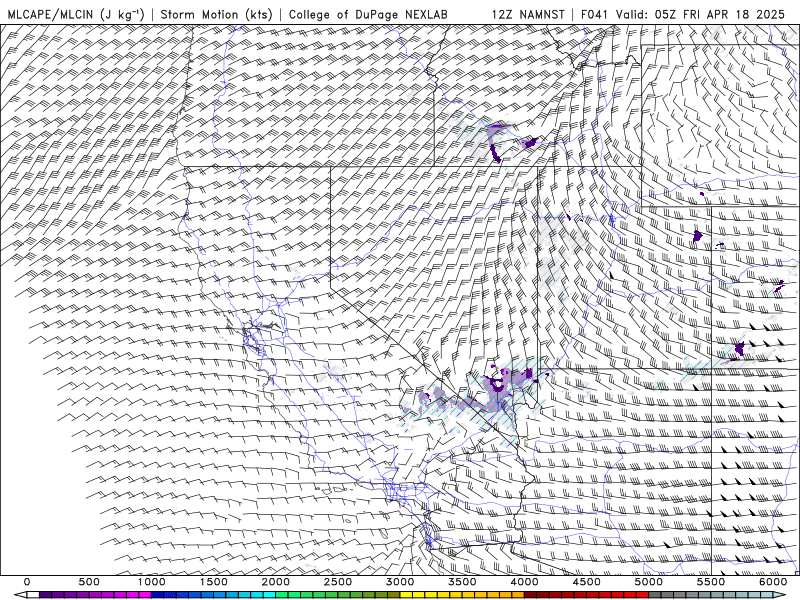The image size is (800, 600).
Task: Click the 500 label on the color scale
Action: [89, 582]
